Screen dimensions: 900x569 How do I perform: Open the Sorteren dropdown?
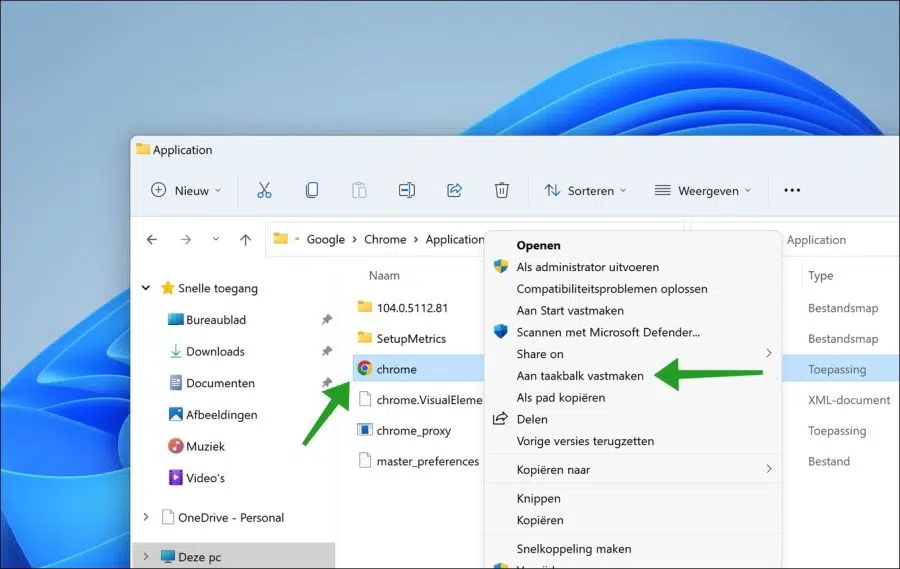[x=585, y=190]
